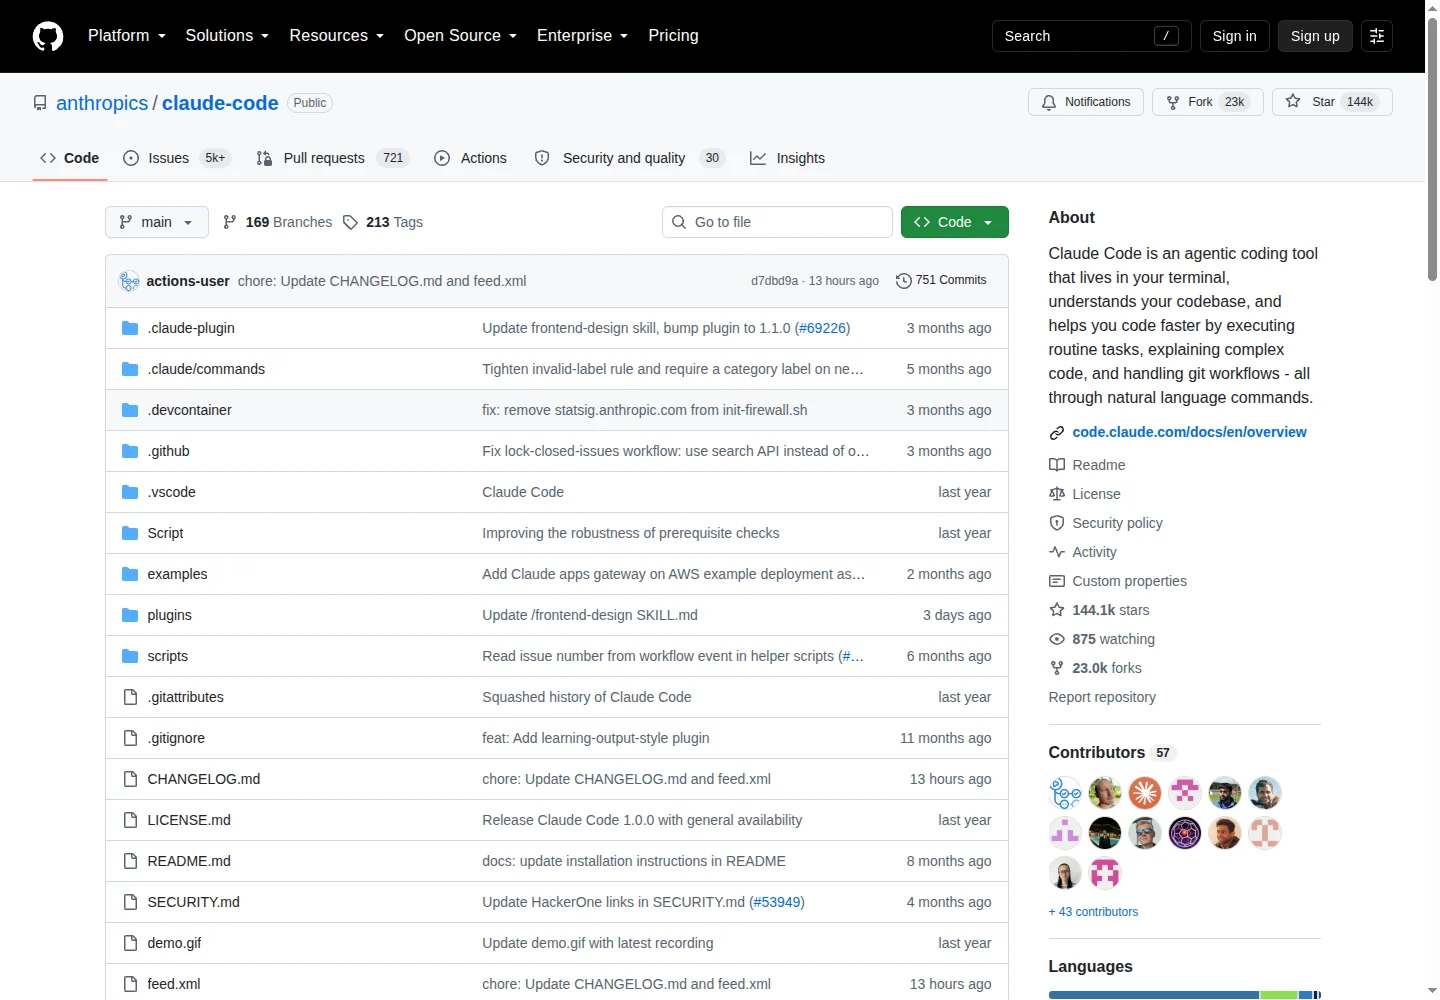Open the Enterprise dropdown

[x=583, y=36]
